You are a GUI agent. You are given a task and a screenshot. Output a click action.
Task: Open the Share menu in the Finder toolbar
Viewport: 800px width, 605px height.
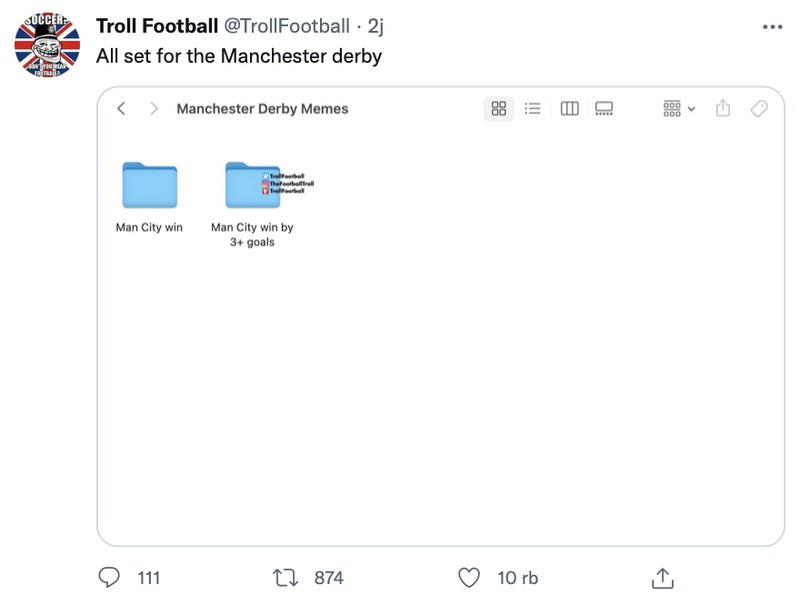pos(721,108)
